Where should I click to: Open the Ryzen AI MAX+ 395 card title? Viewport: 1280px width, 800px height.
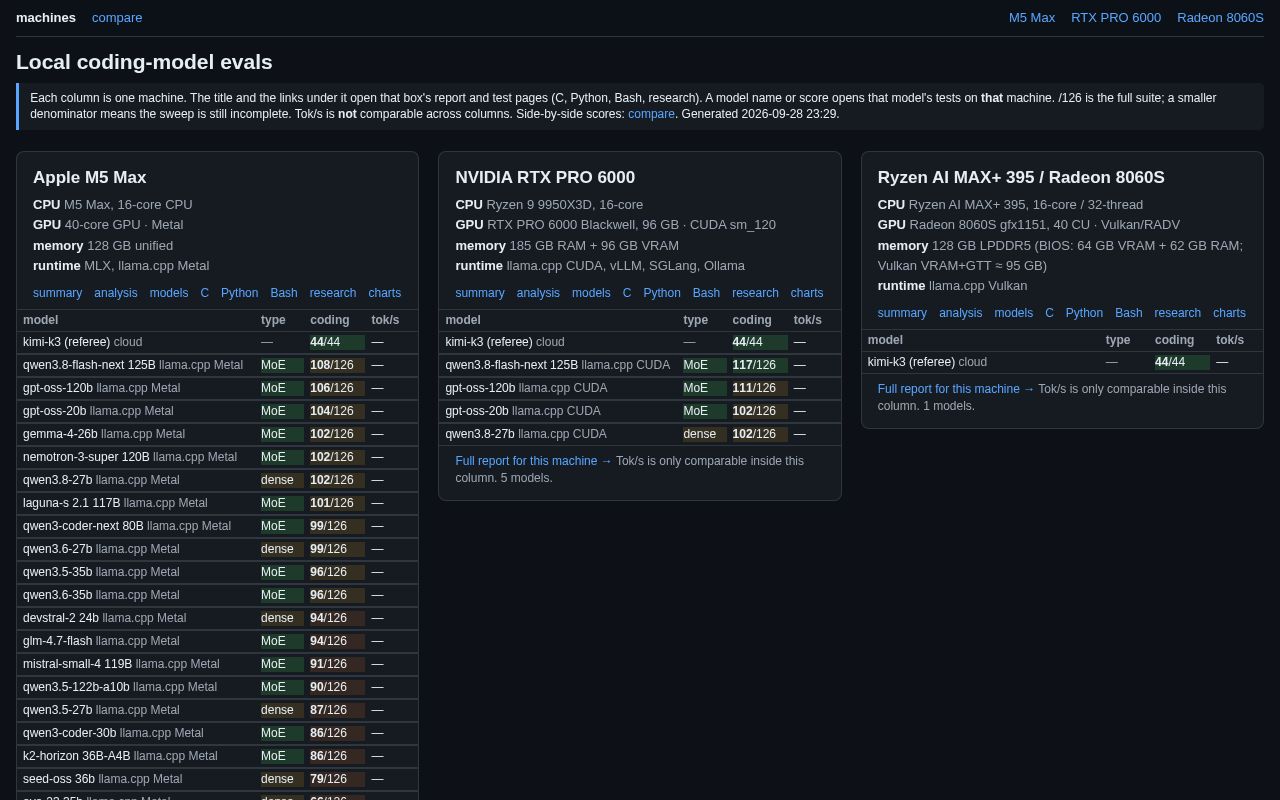coord(1021,177)
